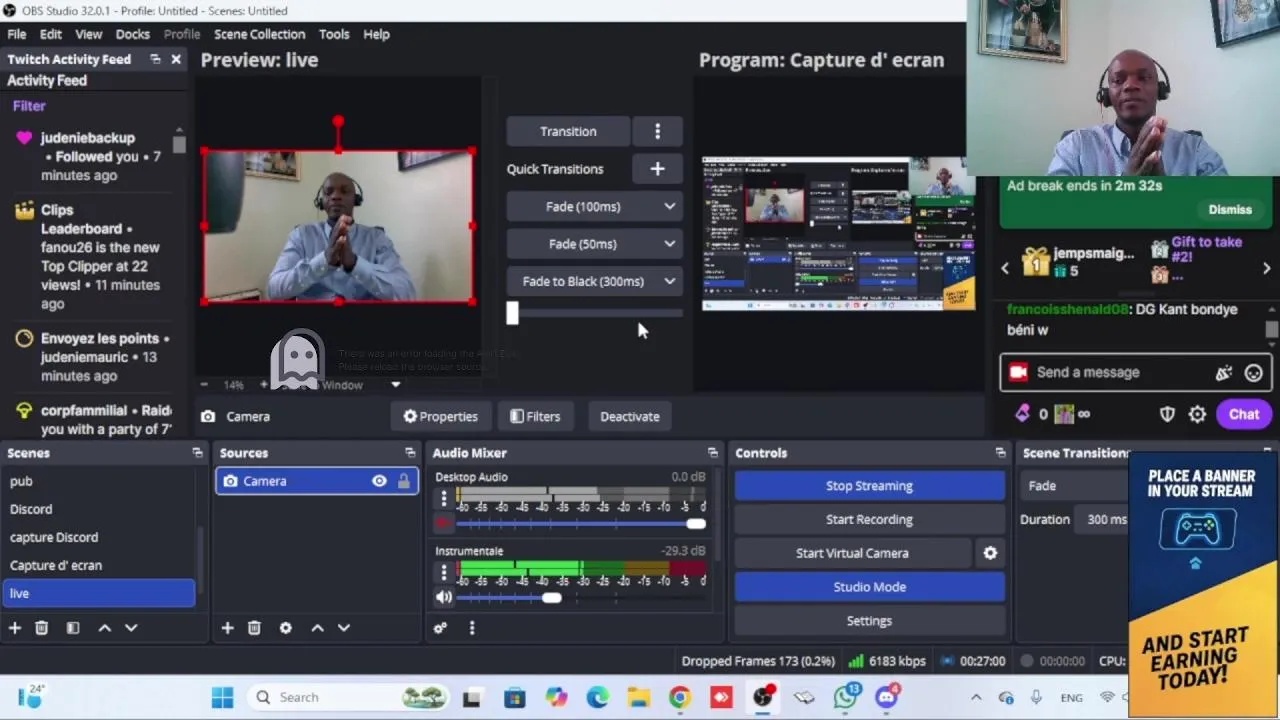Remove the selected scene with the trash icon
This screenshot has height=720, width=1280.
tap(41, 628)
